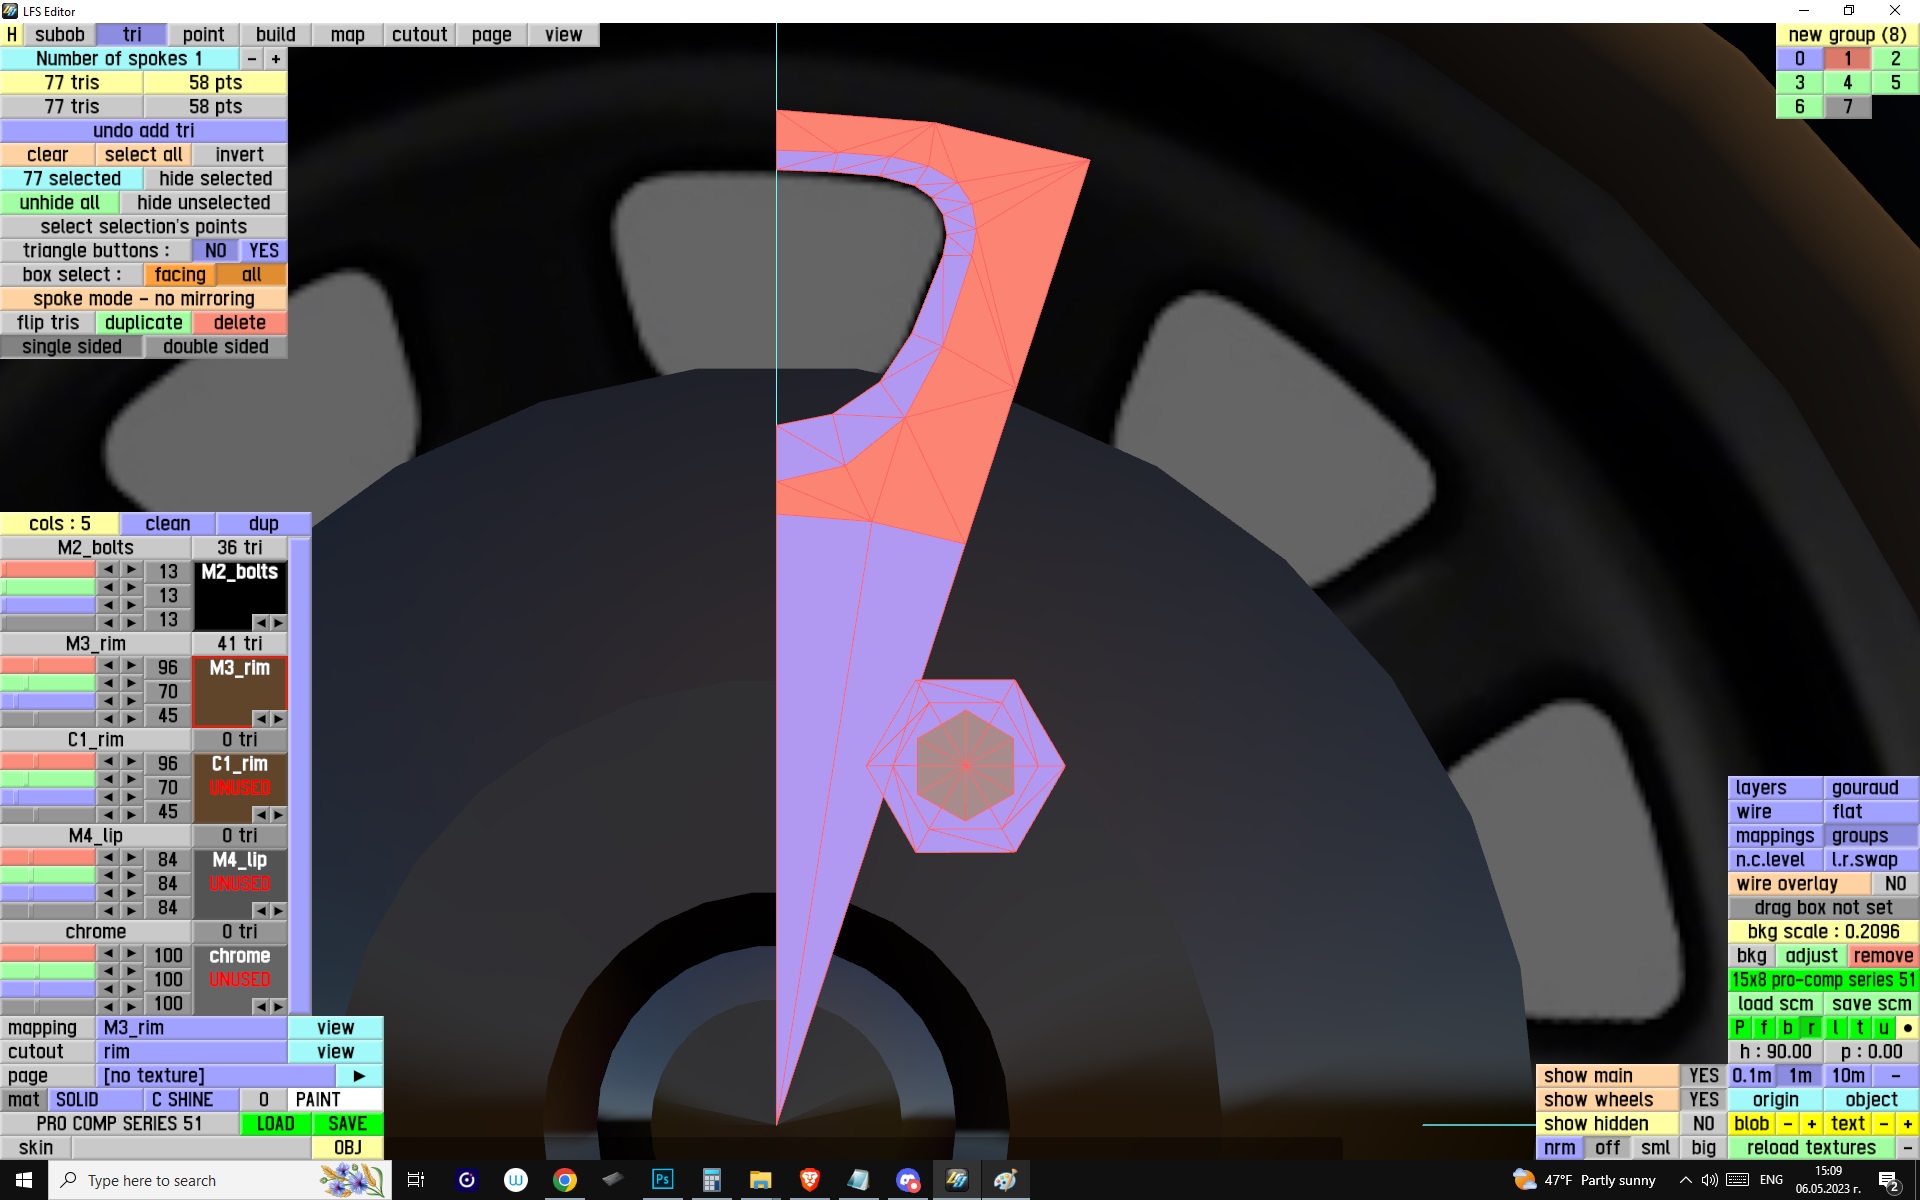Toggle show hidden NO setting
The width and height of the screenshot is (1920, 1200).
1703,1124
